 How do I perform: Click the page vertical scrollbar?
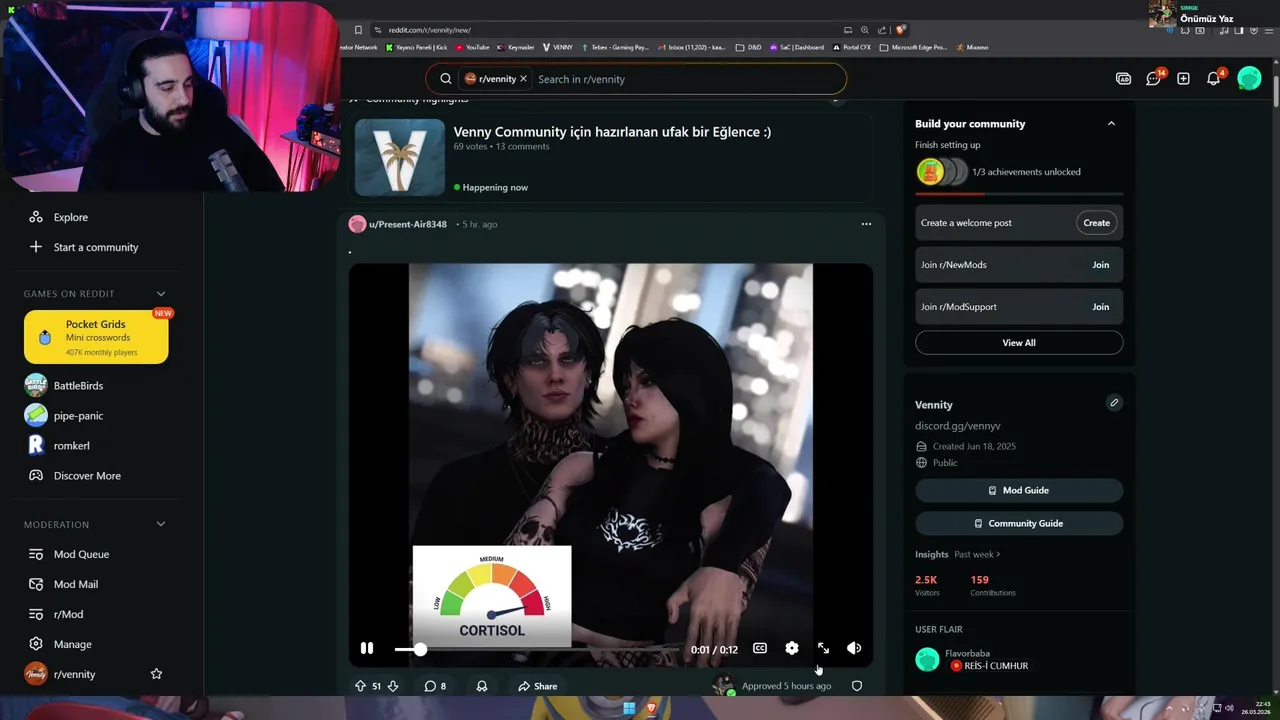pos(1275,90)
